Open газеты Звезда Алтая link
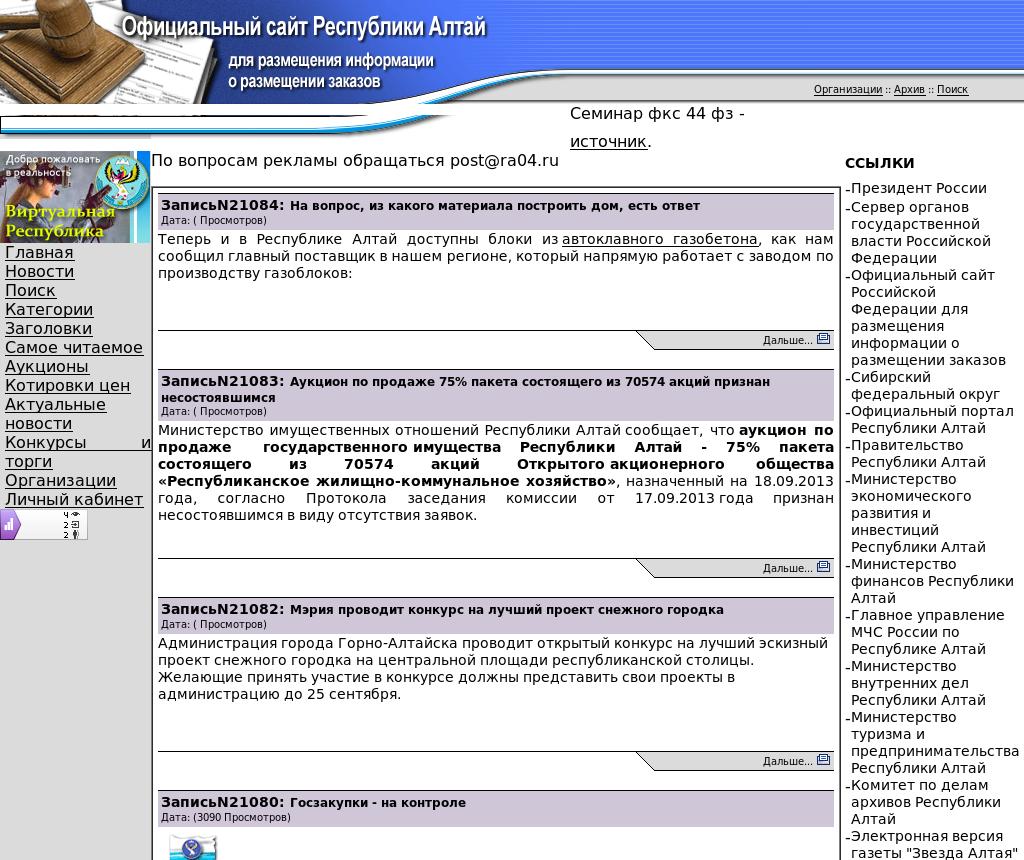1024x860 pixels. point(934,844)
